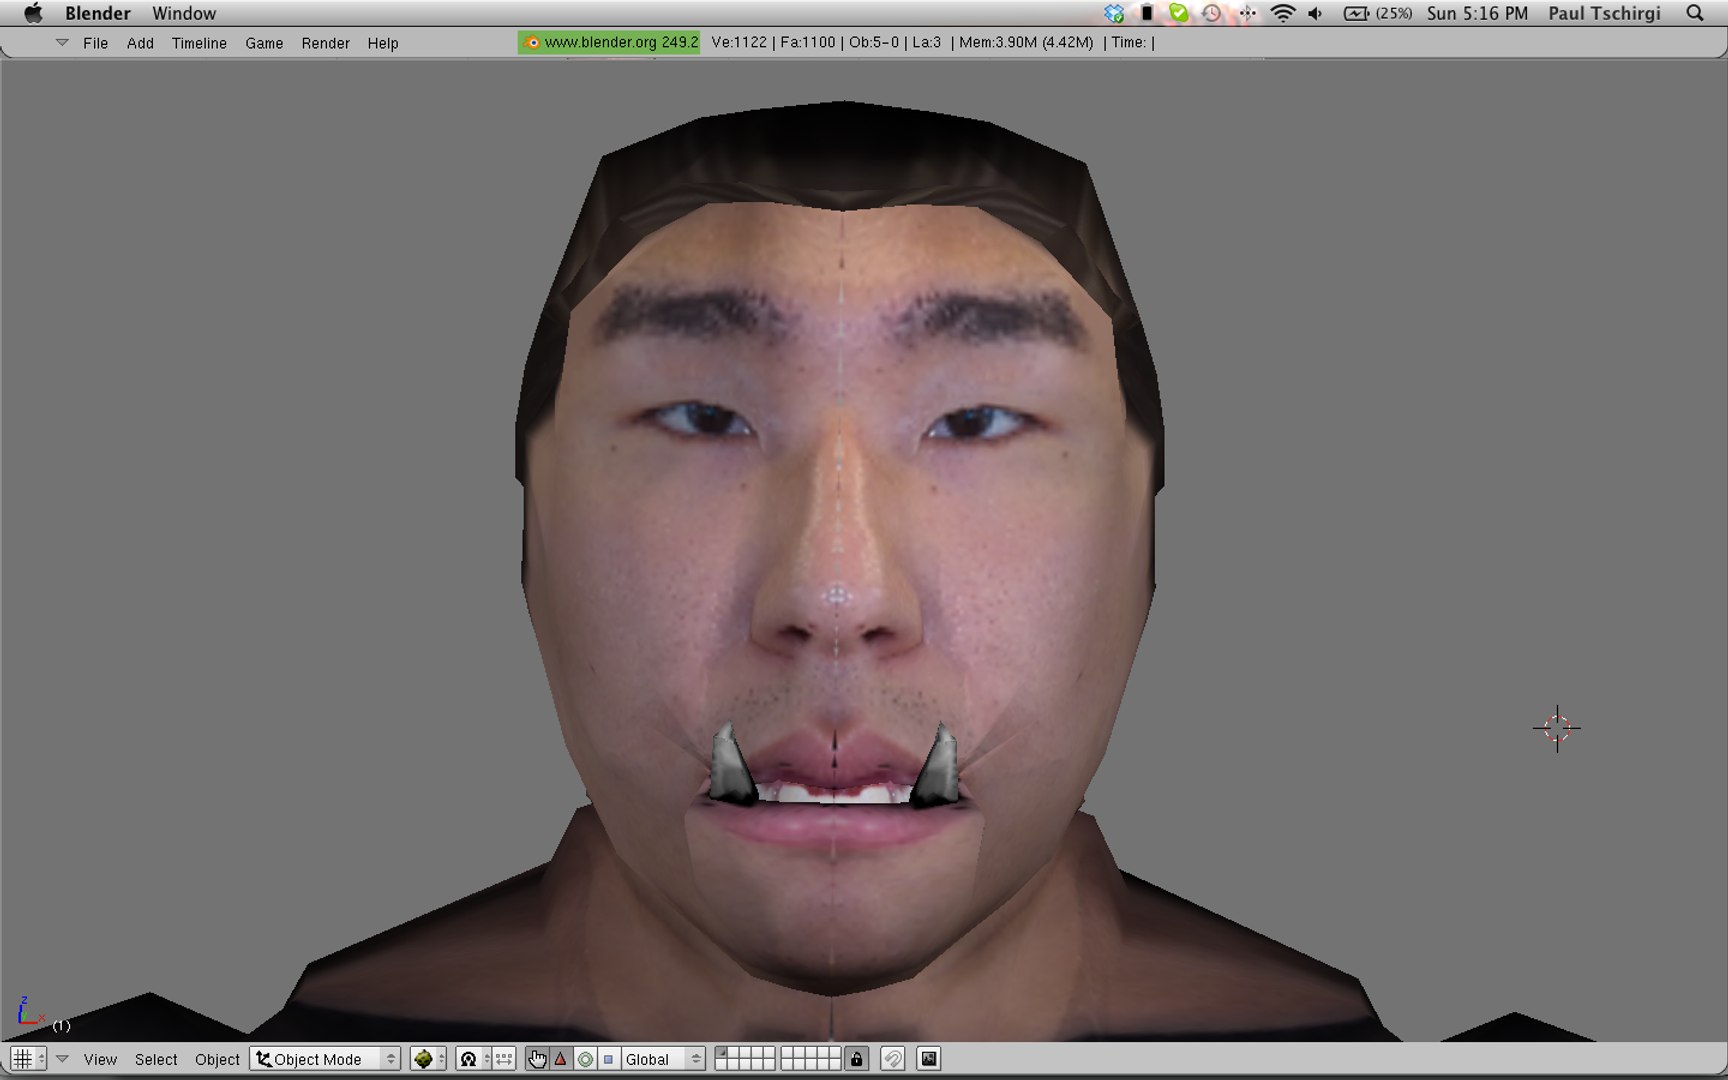Open the Blender application menu

[98, 13]
